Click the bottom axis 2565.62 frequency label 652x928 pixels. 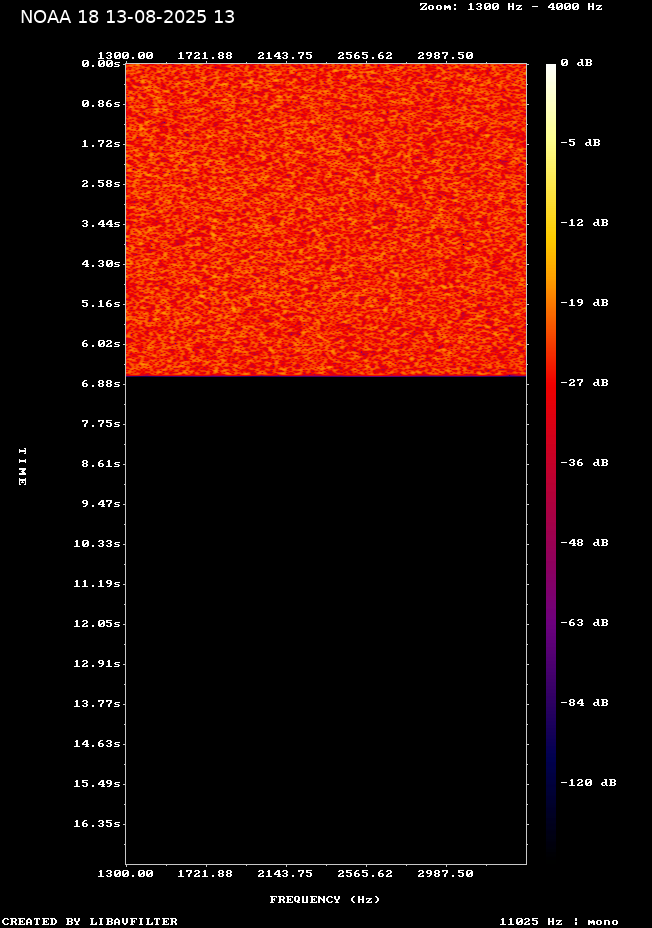pos(365,874)
